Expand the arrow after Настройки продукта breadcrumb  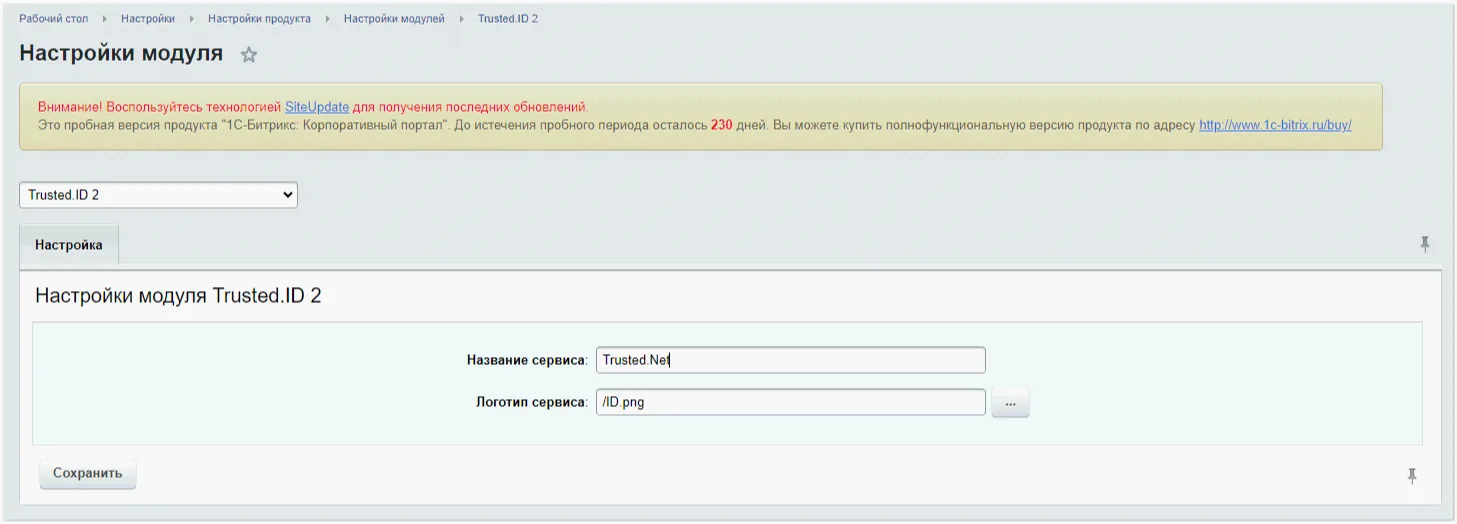click(x=328, y=19)
